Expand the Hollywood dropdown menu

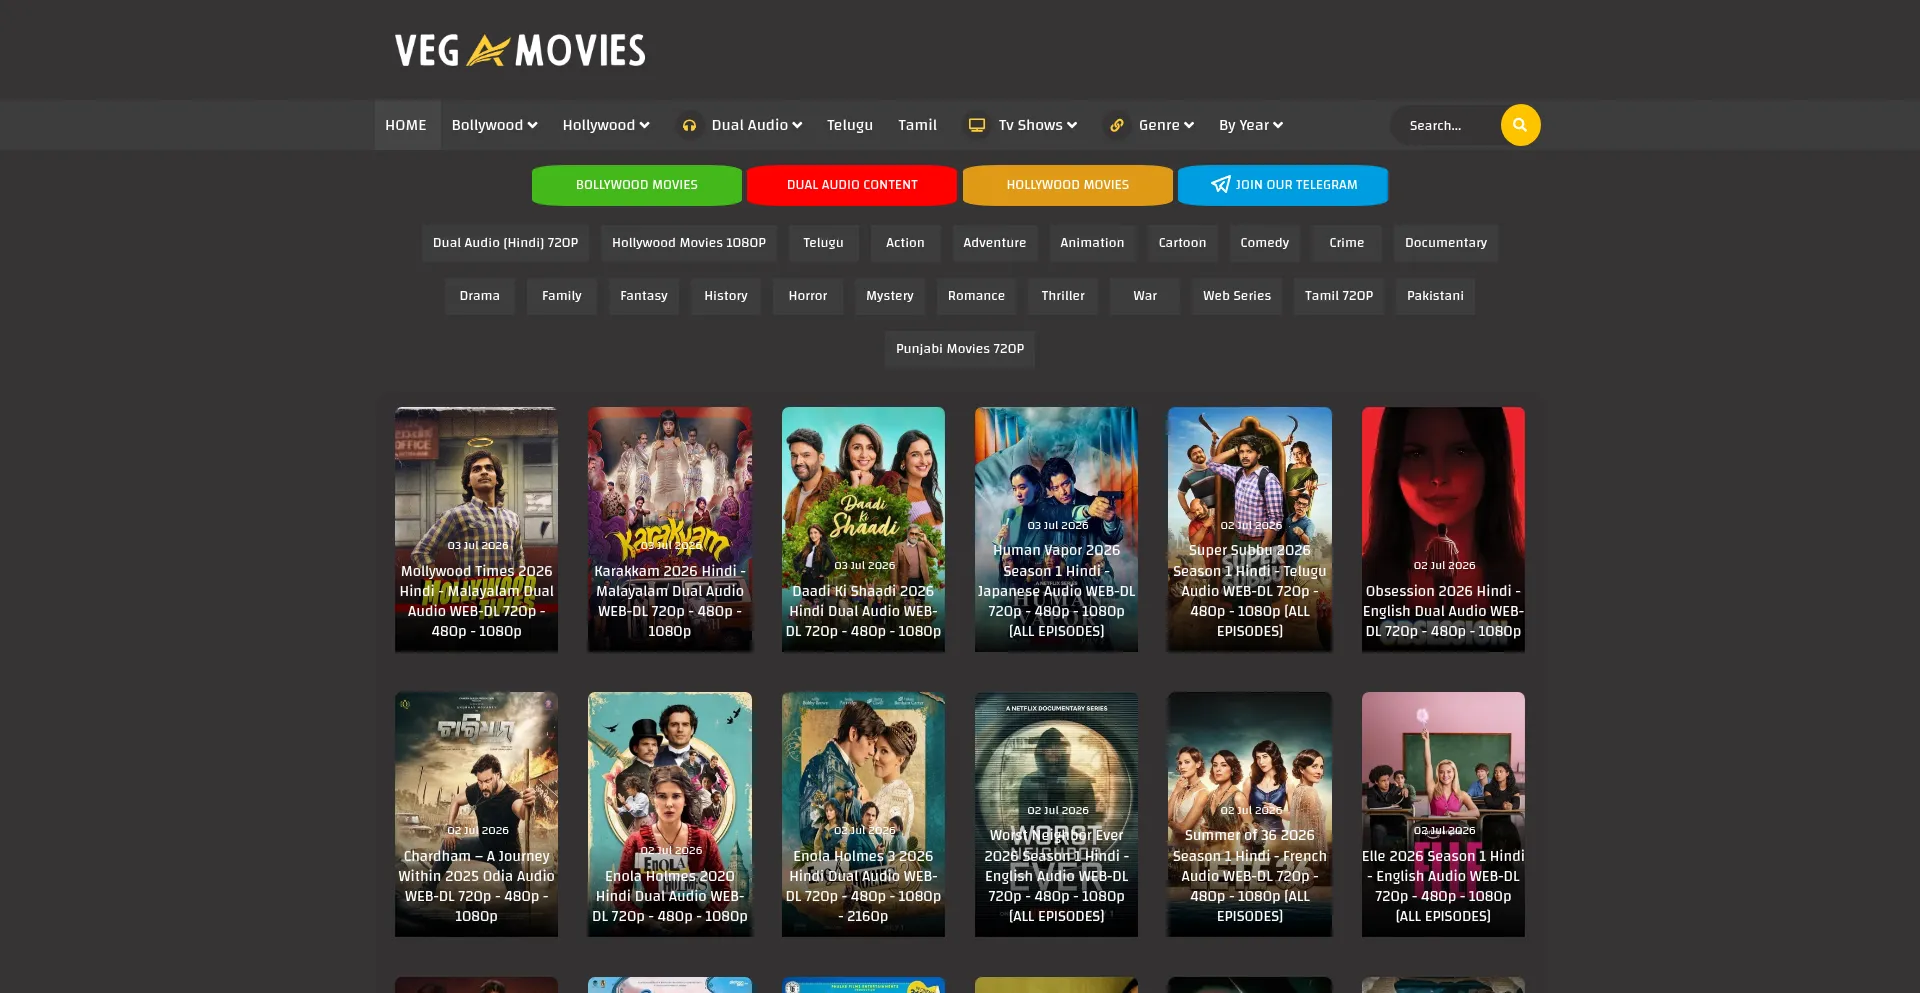click(x=606, y=125)
